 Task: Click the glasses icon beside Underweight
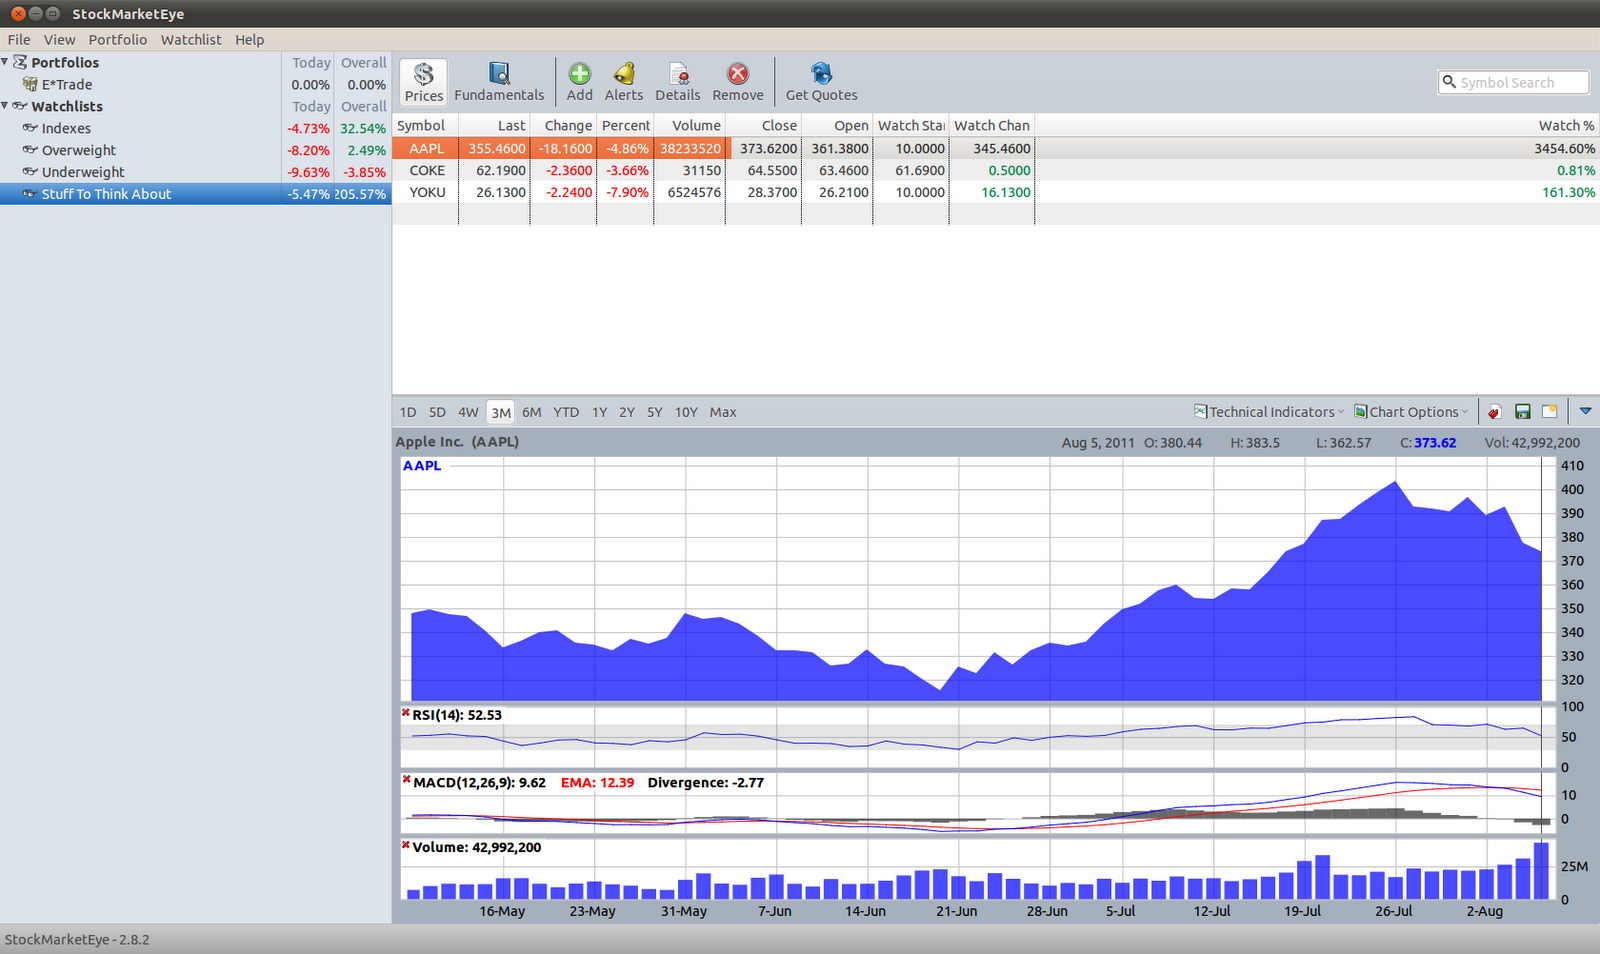point(30,172)
